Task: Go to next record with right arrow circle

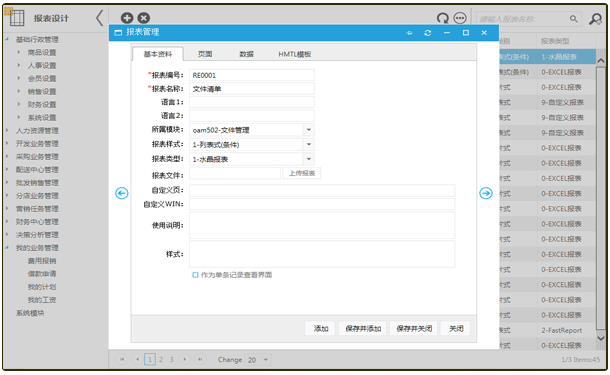Action: [486, 193]
